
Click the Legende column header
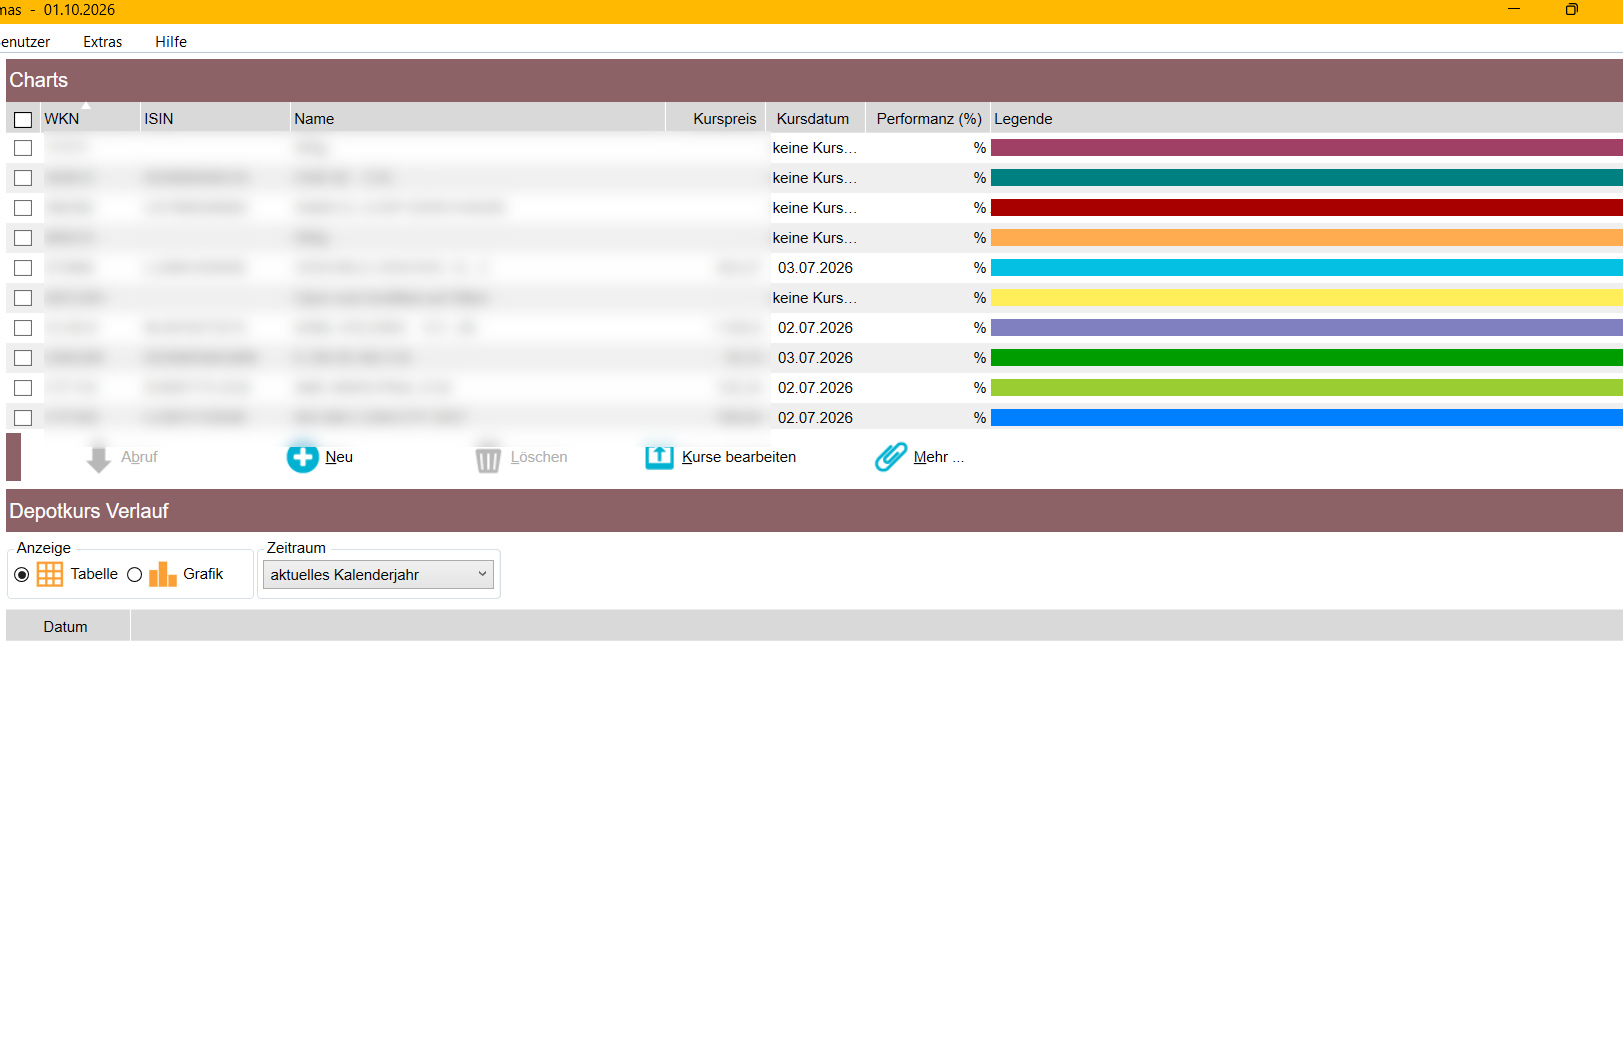pyautogui.click(x=1306, y=119)
